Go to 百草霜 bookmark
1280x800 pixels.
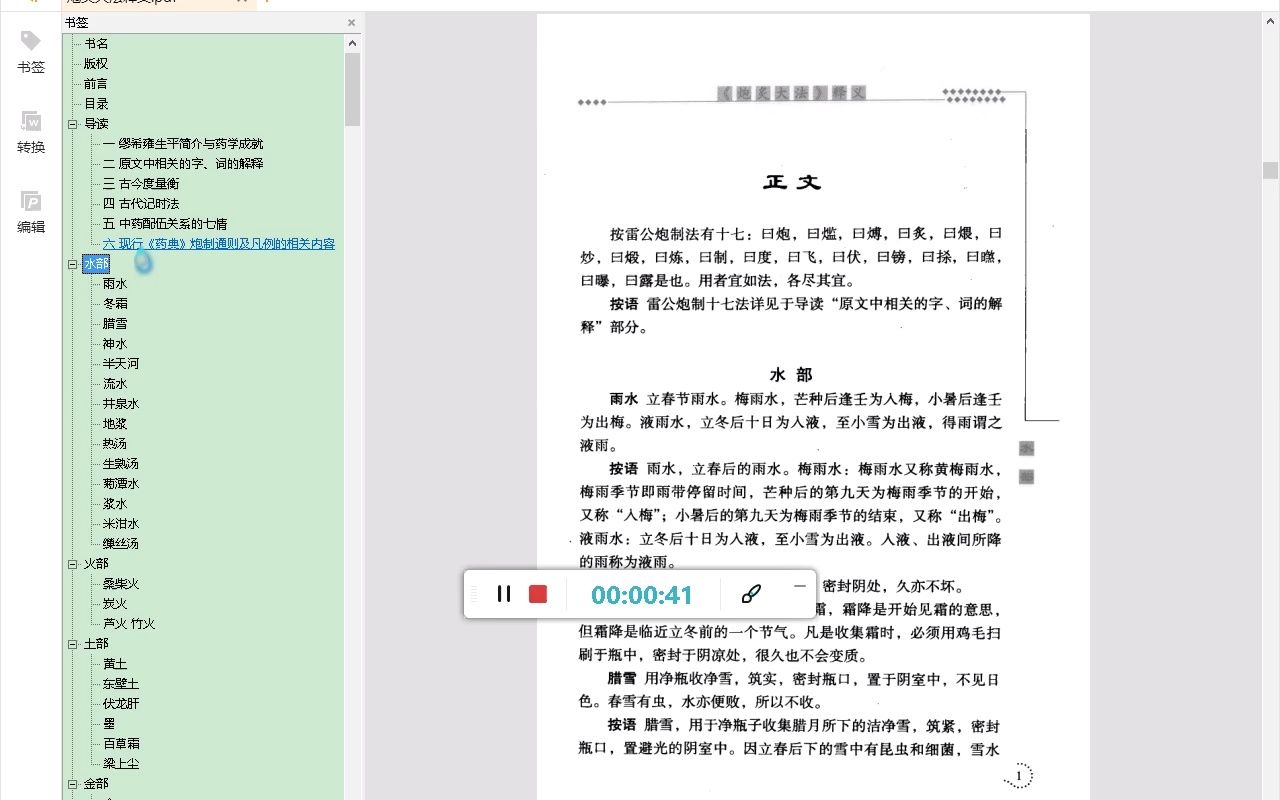click(121, 743)
